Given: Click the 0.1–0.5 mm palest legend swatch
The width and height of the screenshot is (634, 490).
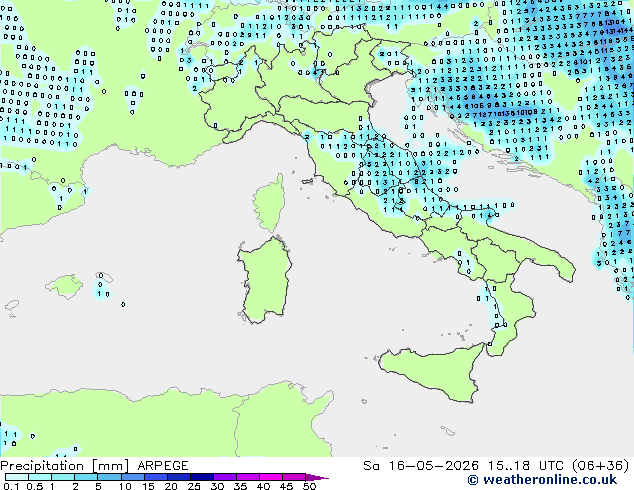Looking at the screenshot, I should click(17, 477).
